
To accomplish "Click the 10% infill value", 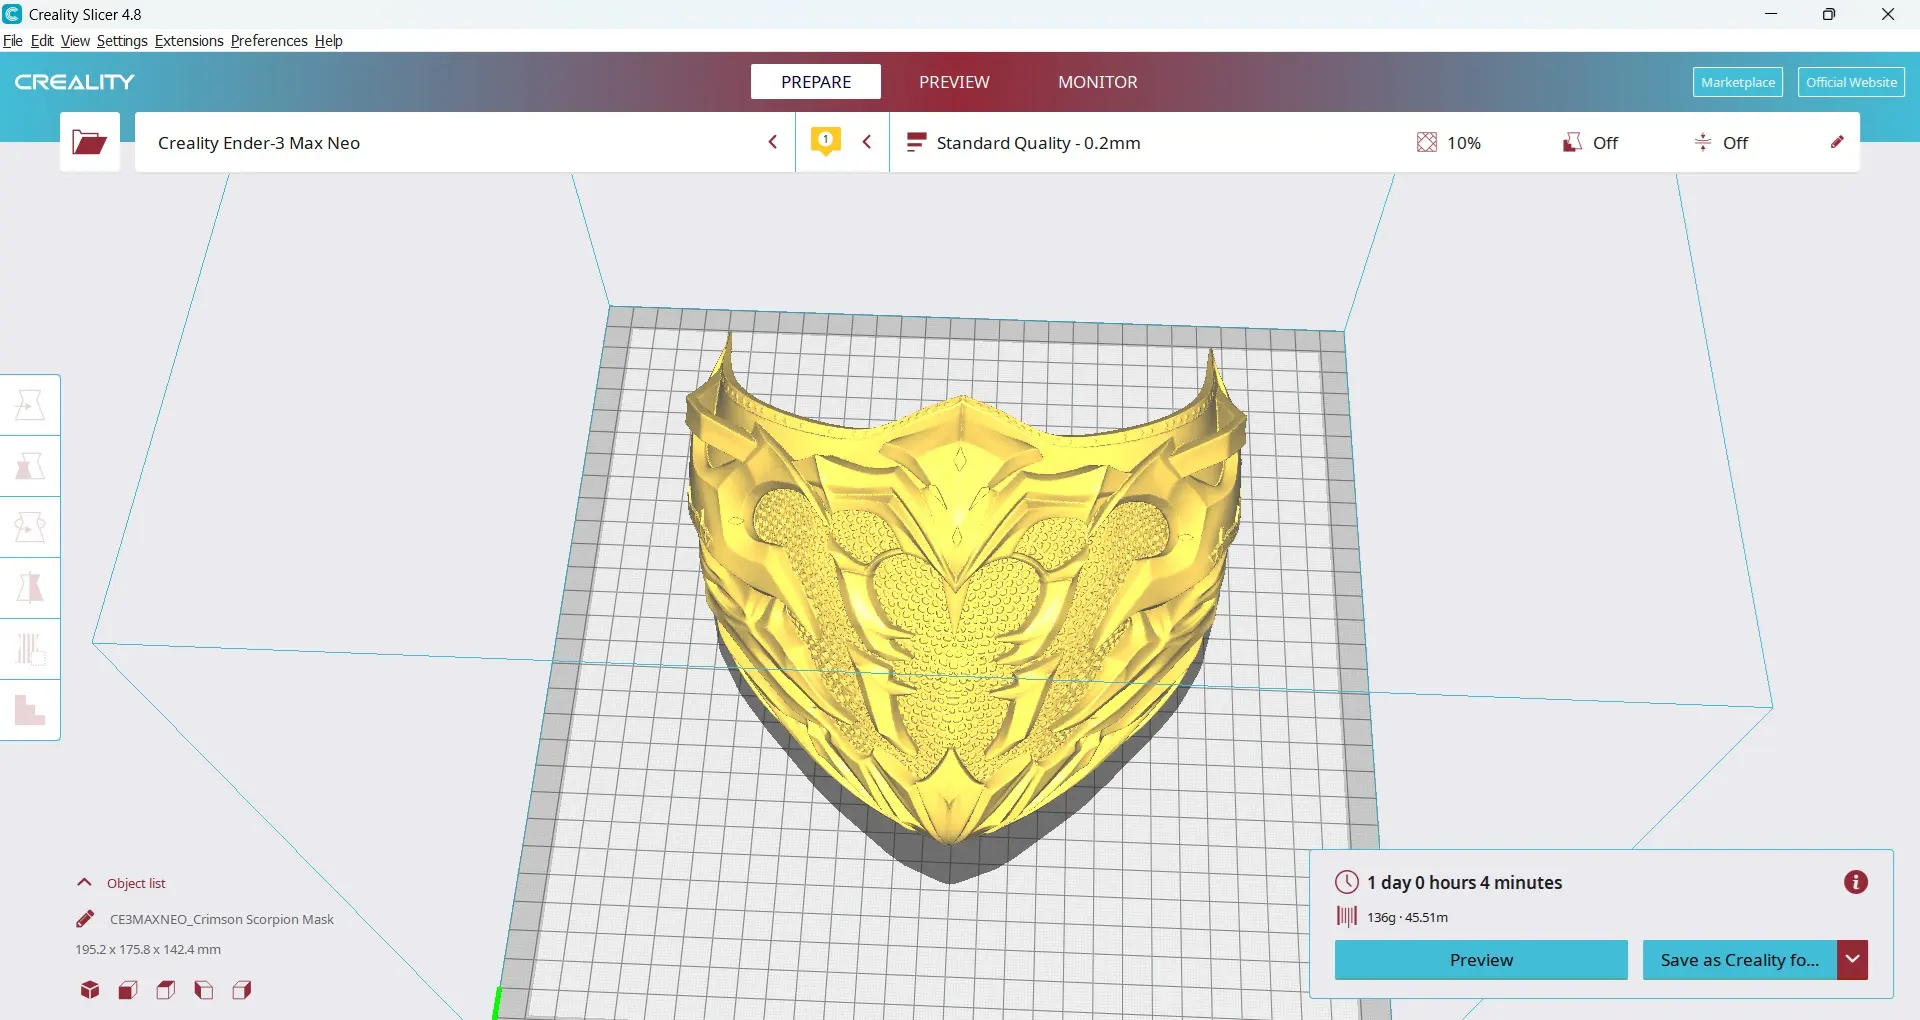I will coord(1464,143).
